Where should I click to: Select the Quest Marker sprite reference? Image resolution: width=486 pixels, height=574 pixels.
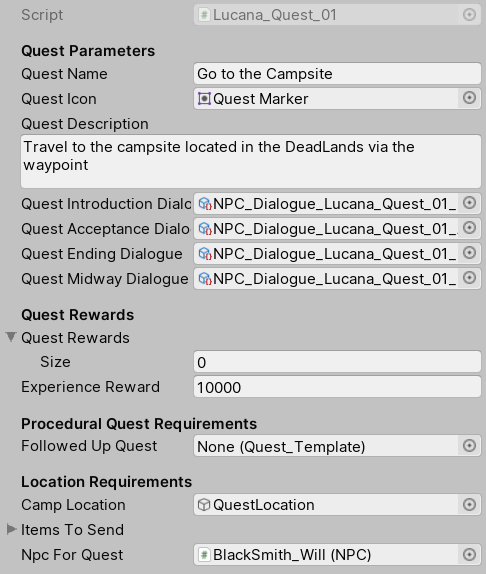tap(326, 98)
